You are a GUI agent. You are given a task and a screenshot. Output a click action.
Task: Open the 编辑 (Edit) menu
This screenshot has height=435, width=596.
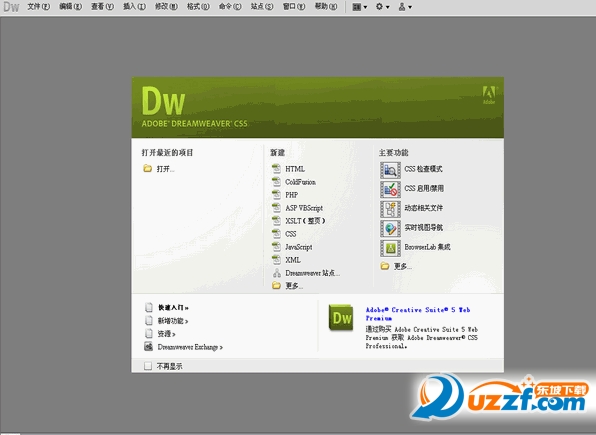point(70,6)
